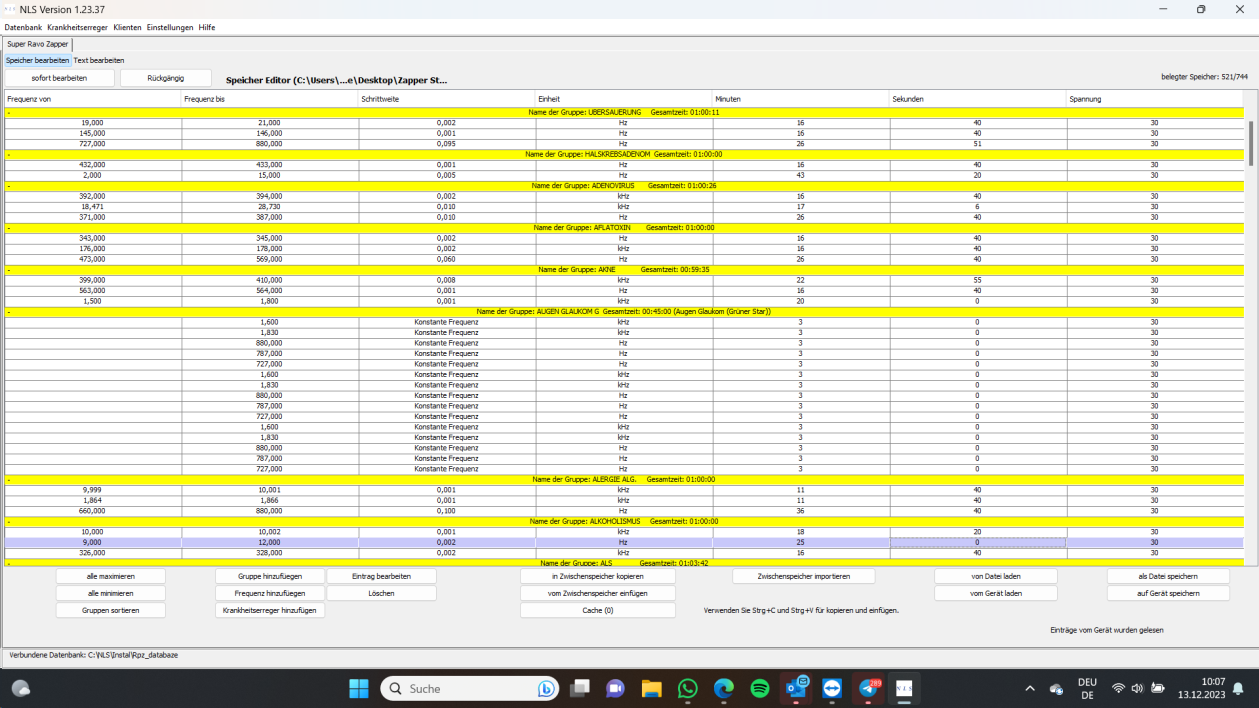The image size is (1259, 708).
Task: Open the Datenbank menu
Action: coord(23,27)
